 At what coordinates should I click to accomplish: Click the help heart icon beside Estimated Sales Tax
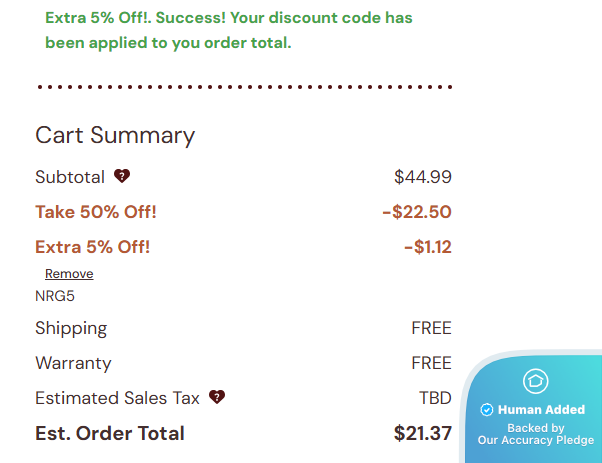click(x=217, y=397)
